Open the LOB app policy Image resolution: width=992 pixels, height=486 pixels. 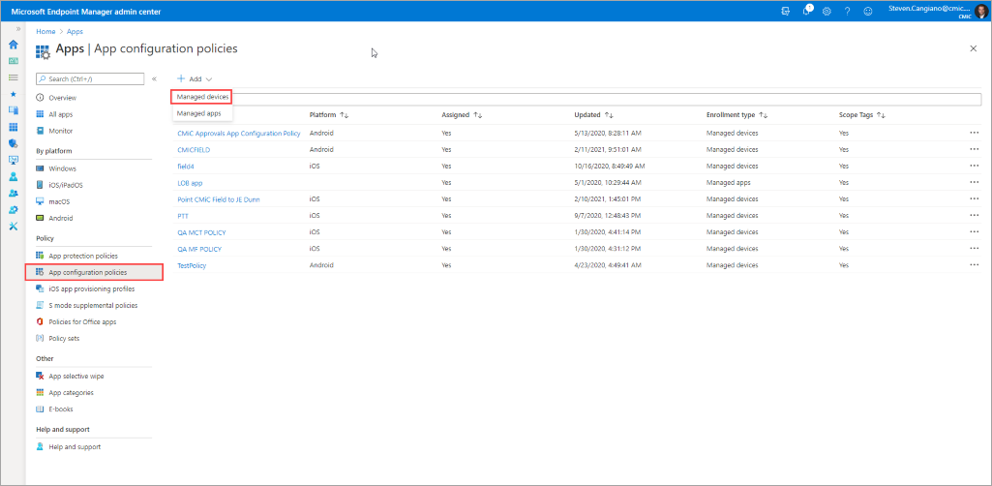click(x=190, y=183)
